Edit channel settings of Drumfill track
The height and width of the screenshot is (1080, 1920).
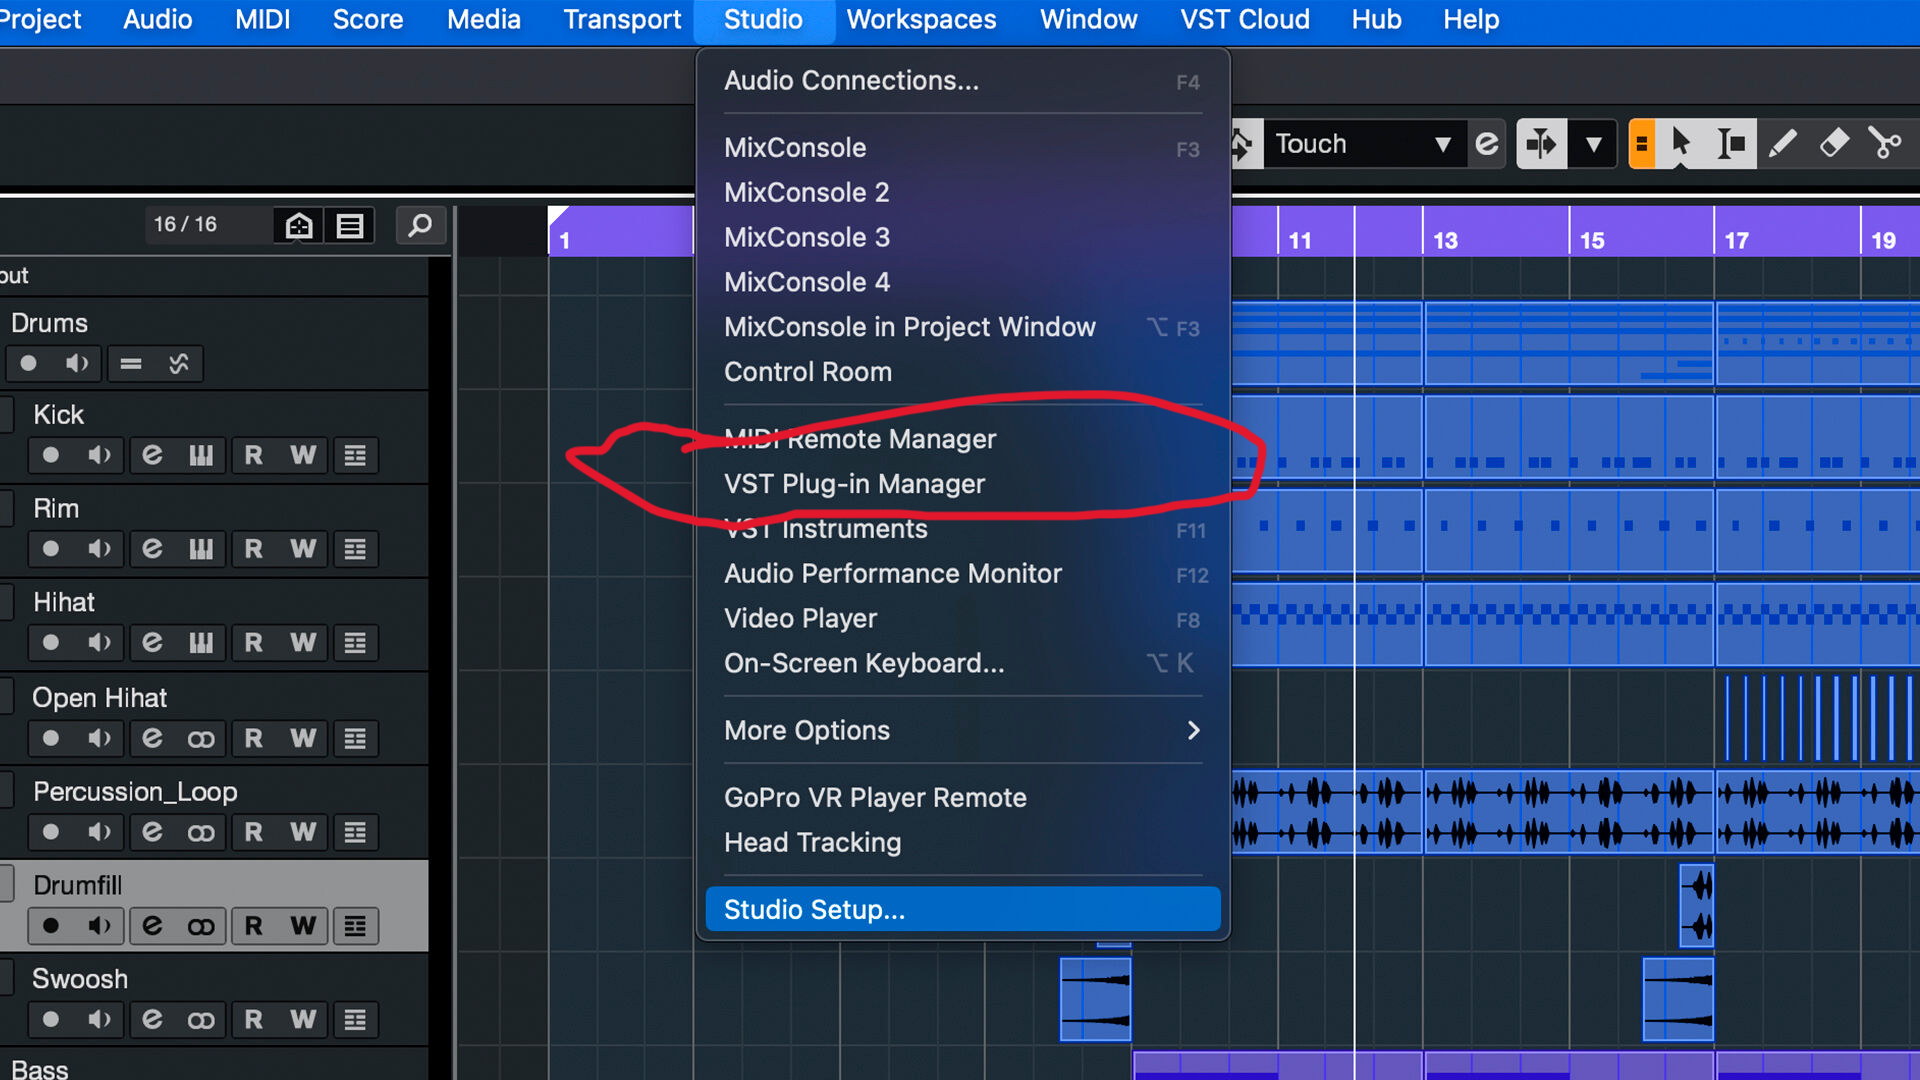(152, 927)
